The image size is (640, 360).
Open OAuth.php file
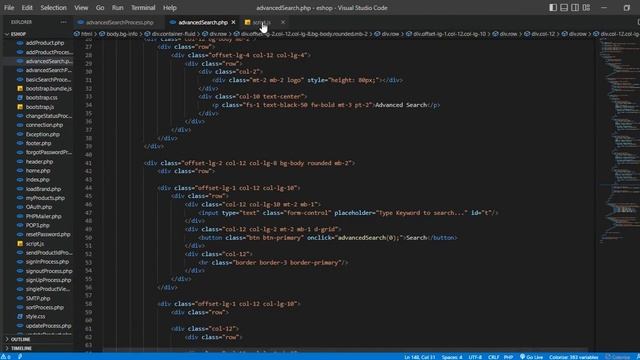pyautogui.click(x=39, y=207)
